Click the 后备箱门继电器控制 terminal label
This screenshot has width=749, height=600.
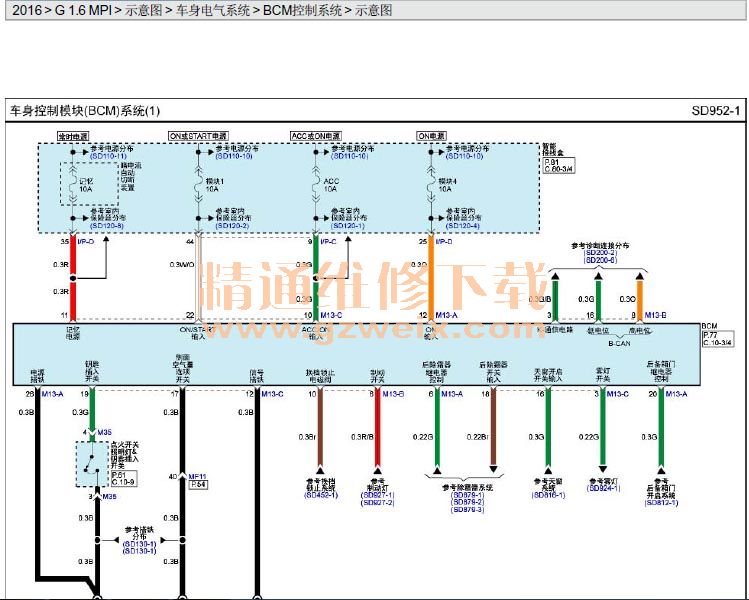pos(661,371)
